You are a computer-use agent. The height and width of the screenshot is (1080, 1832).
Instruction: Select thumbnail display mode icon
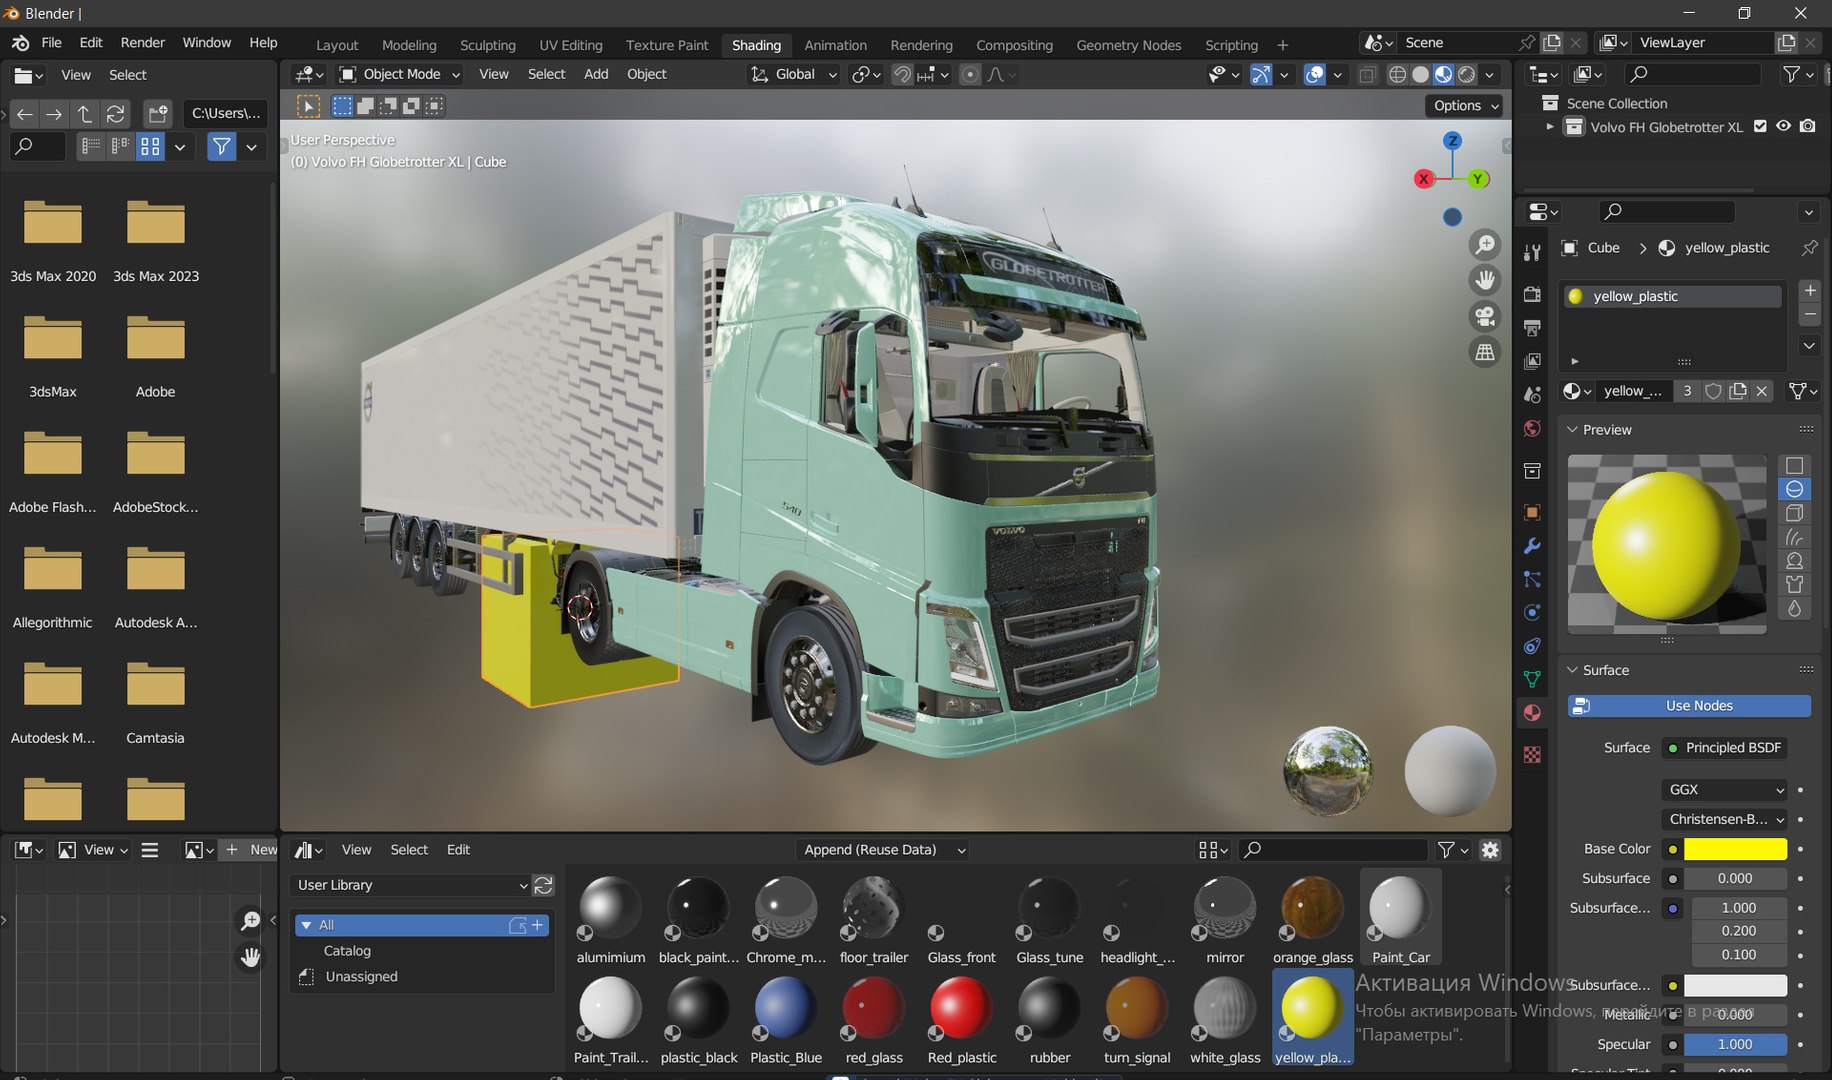(150, 147)
